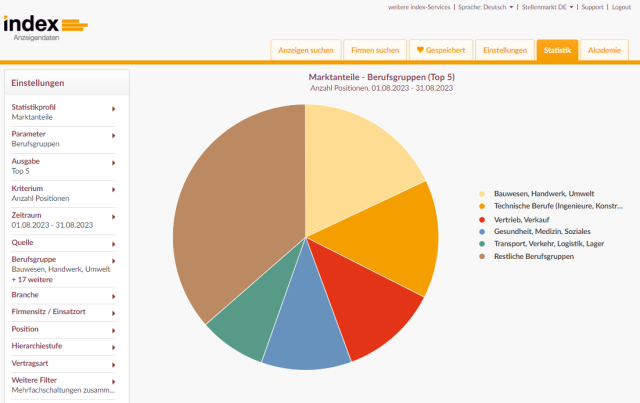Click the brown Restliche Berufsgruppen legend dot
The height and width of the screenshot is (403, 640).
click(482, 256)
